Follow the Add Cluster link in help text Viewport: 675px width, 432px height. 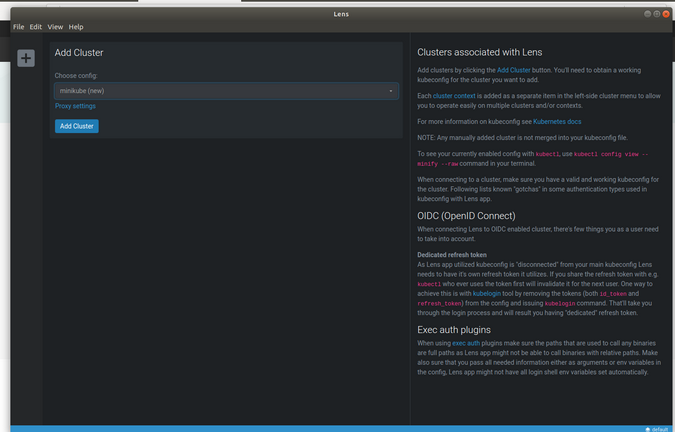(514, 70)
